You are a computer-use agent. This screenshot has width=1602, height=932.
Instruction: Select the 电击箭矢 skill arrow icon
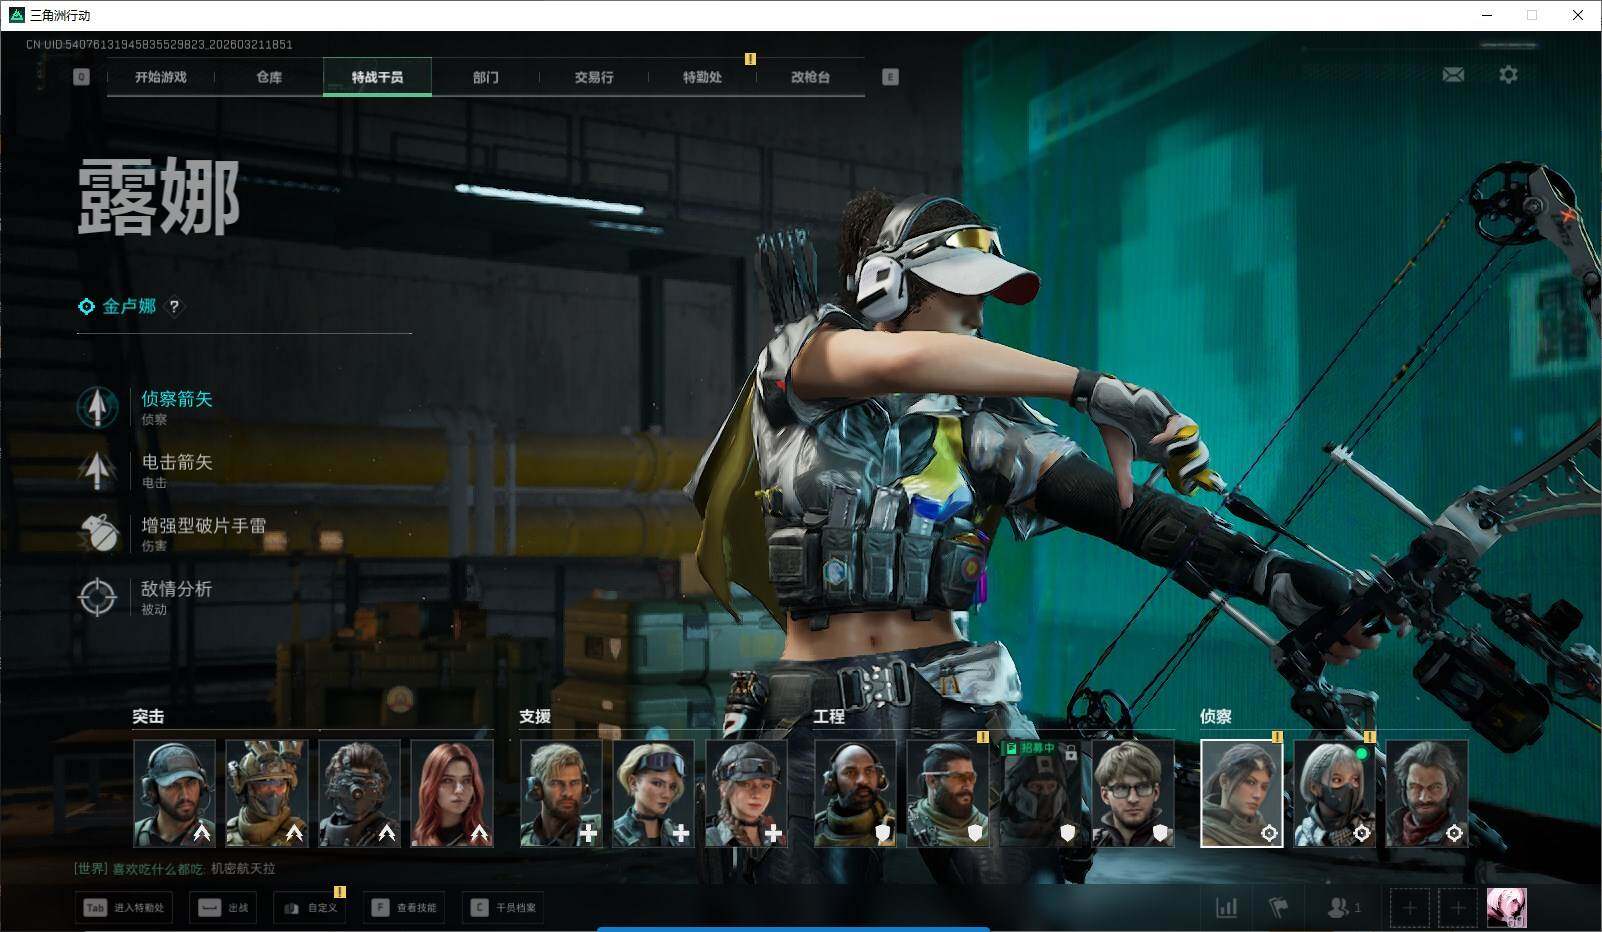coord(97,470)
